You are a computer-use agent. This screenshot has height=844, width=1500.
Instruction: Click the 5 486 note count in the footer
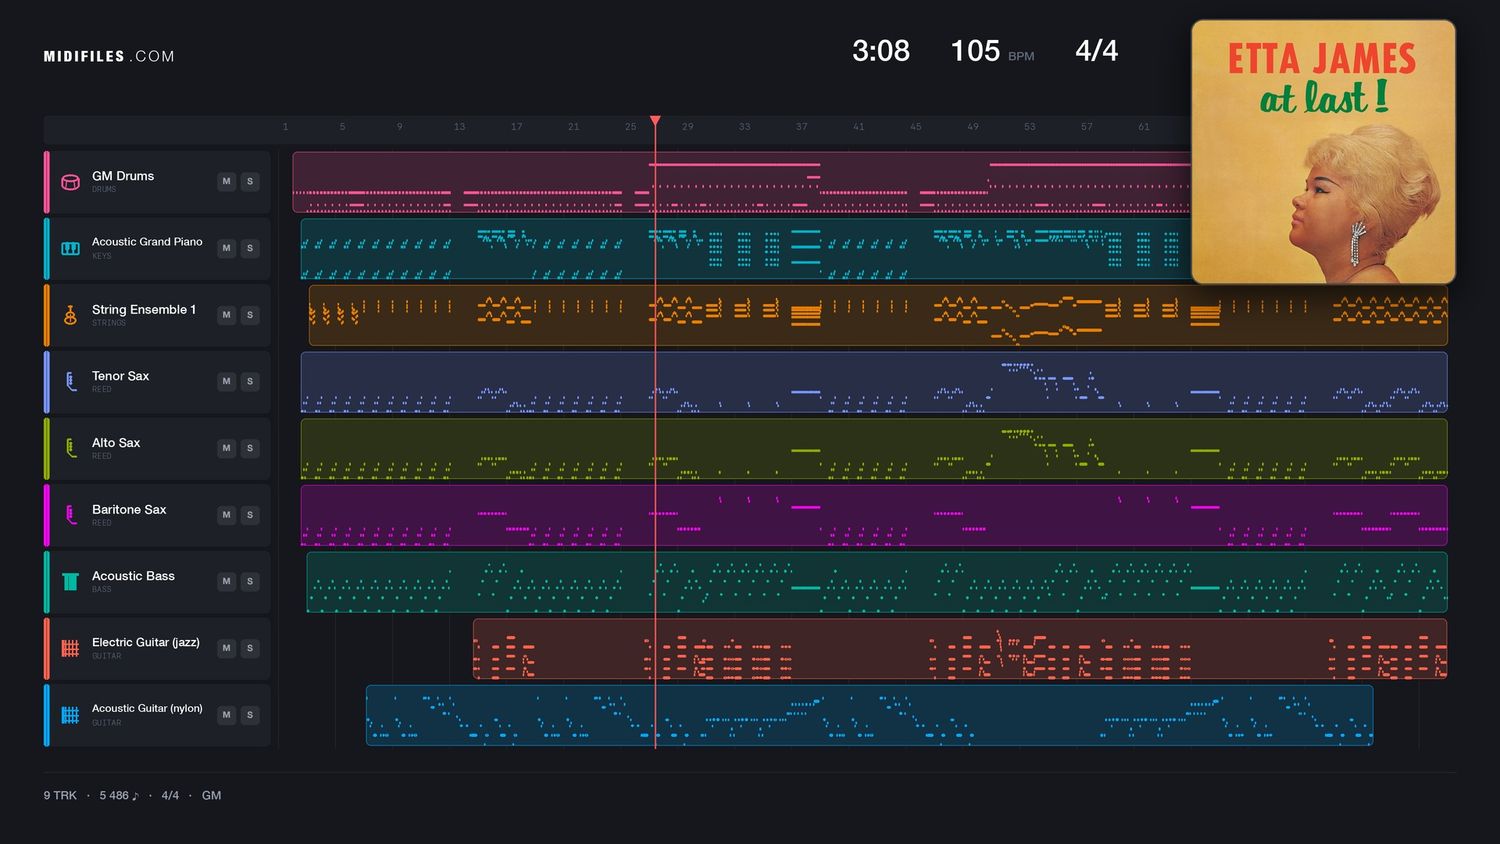119,796
